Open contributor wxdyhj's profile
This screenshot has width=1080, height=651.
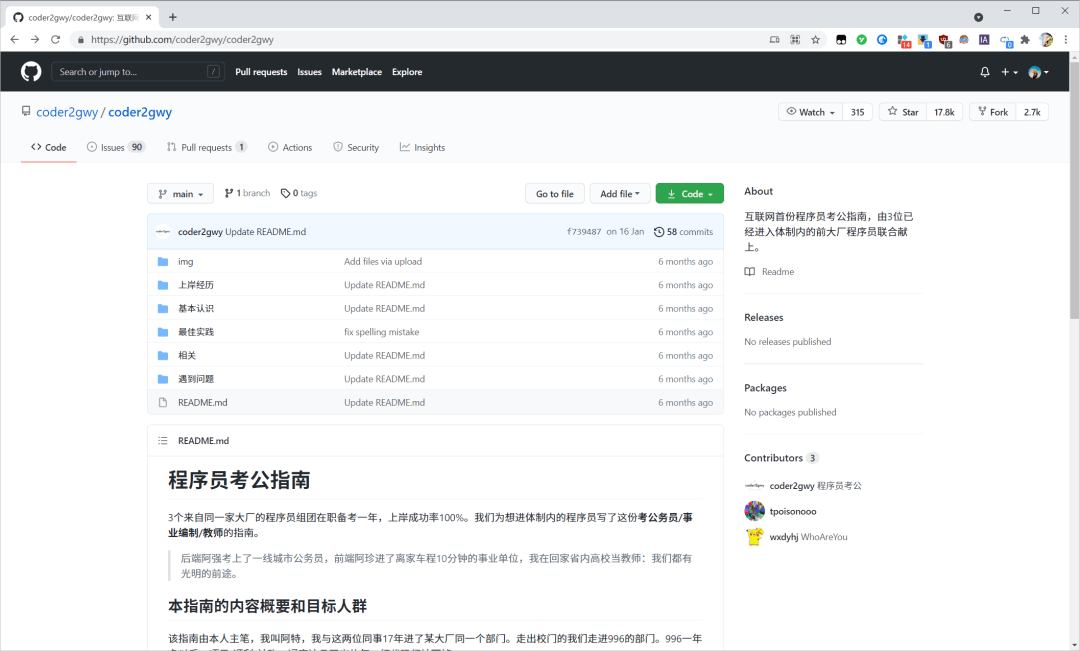pyautogui.click(x=784, y=537)
